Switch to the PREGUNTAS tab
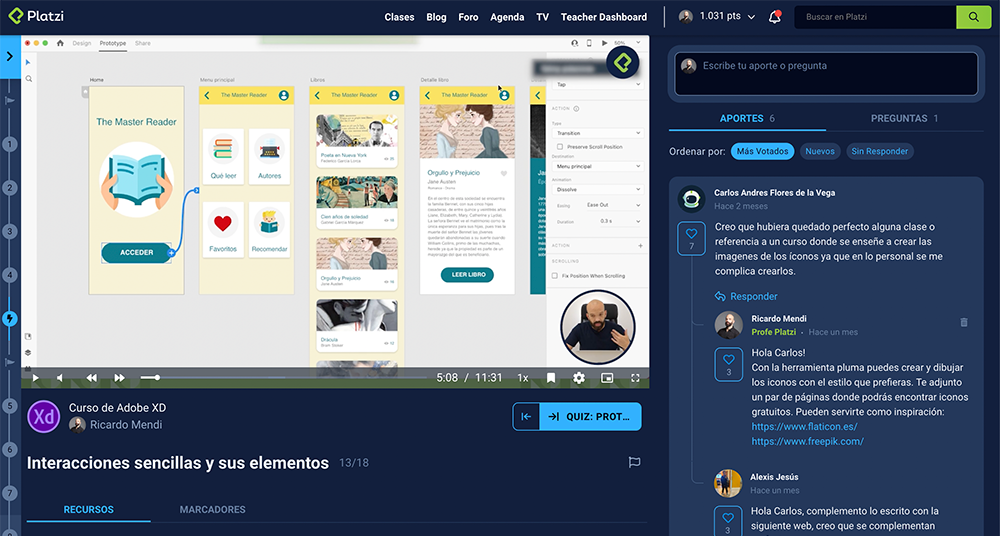 tap(904, 118)
